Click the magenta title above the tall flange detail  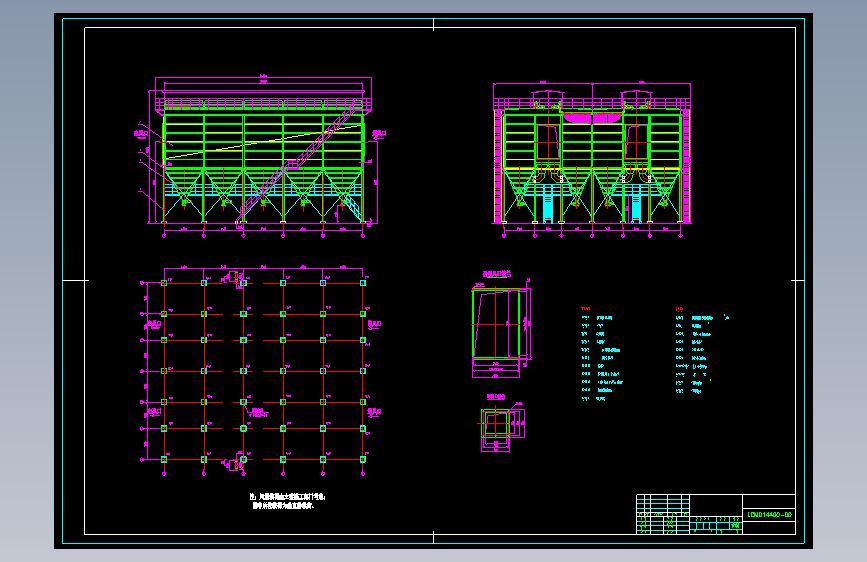497,274
